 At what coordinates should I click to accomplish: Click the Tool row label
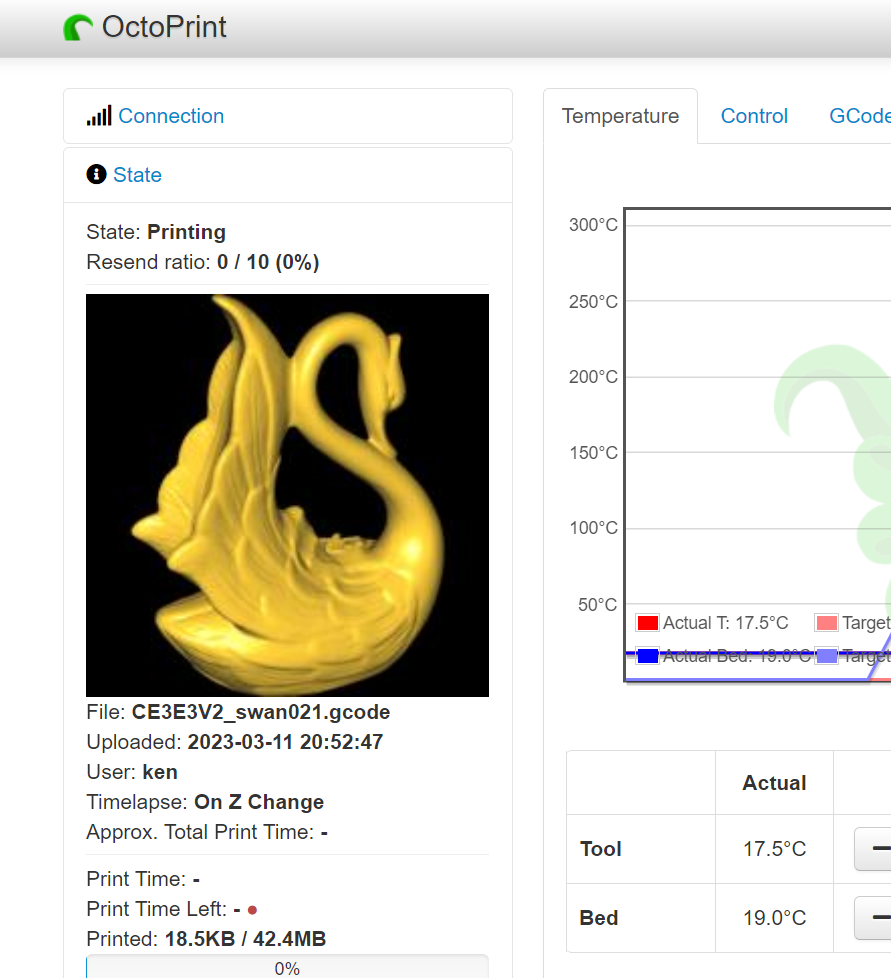coord(600,849)
